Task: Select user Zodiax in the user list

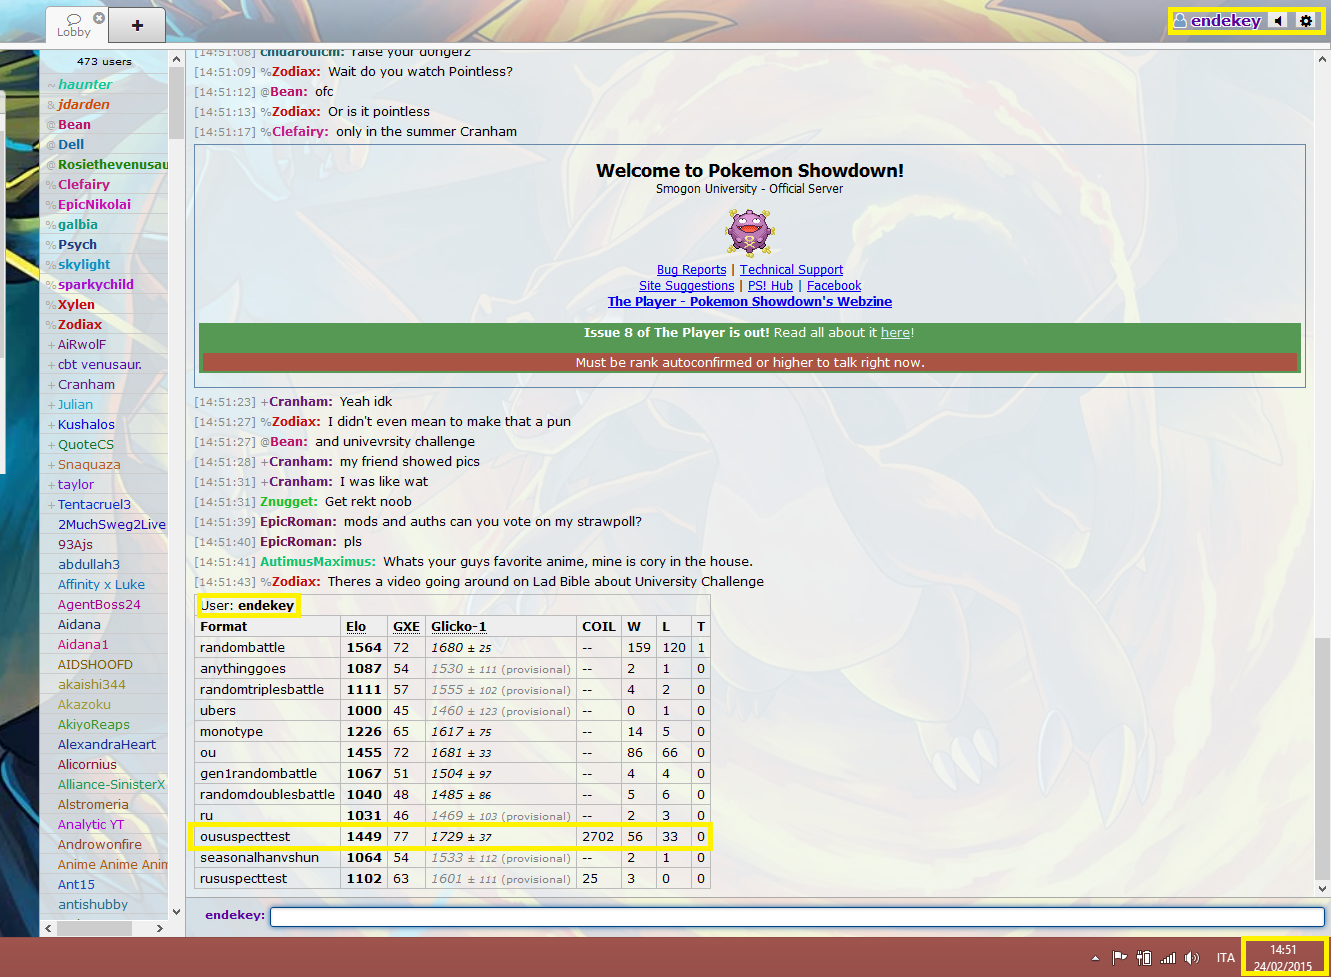Action: (x=80, y=325)
